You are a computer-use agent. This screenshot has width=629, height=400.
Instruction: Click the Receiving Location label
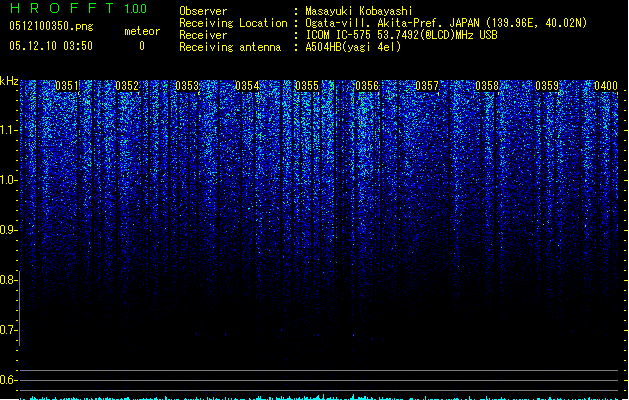coord(233,23)
